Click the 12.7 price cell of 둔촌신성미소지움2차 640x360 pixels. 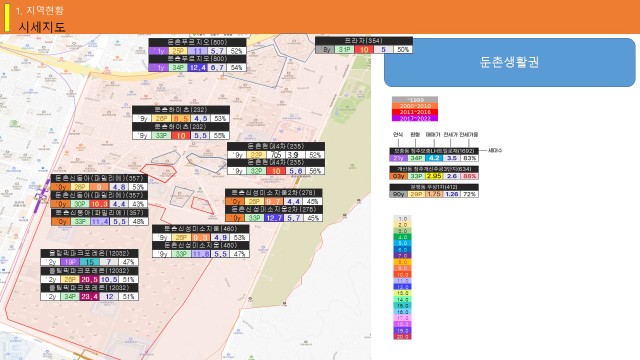[x=273, y=218]
